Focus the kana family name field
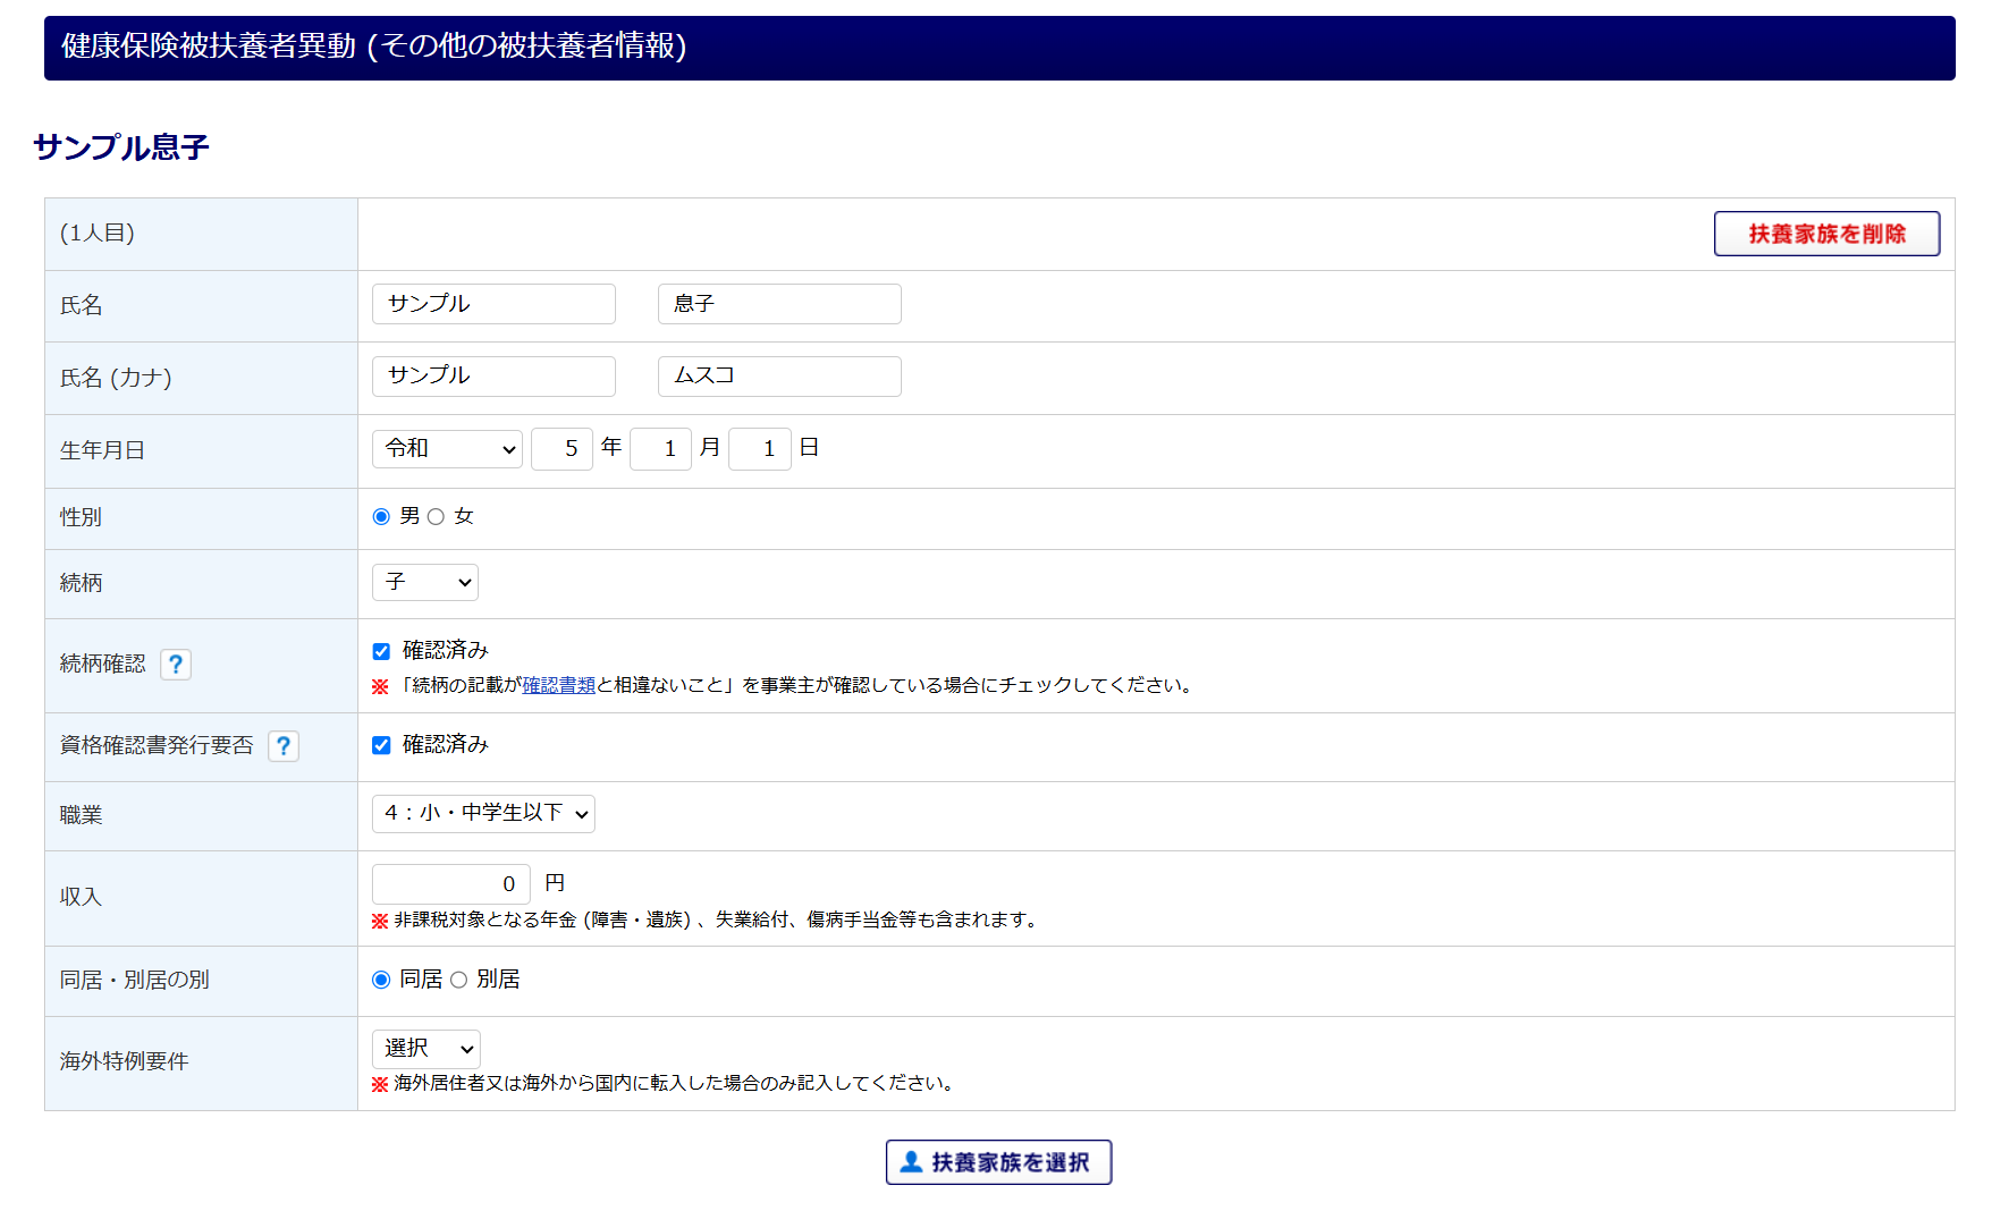The height and width of the screenshot is (1219, 2001). click(494, 376)
